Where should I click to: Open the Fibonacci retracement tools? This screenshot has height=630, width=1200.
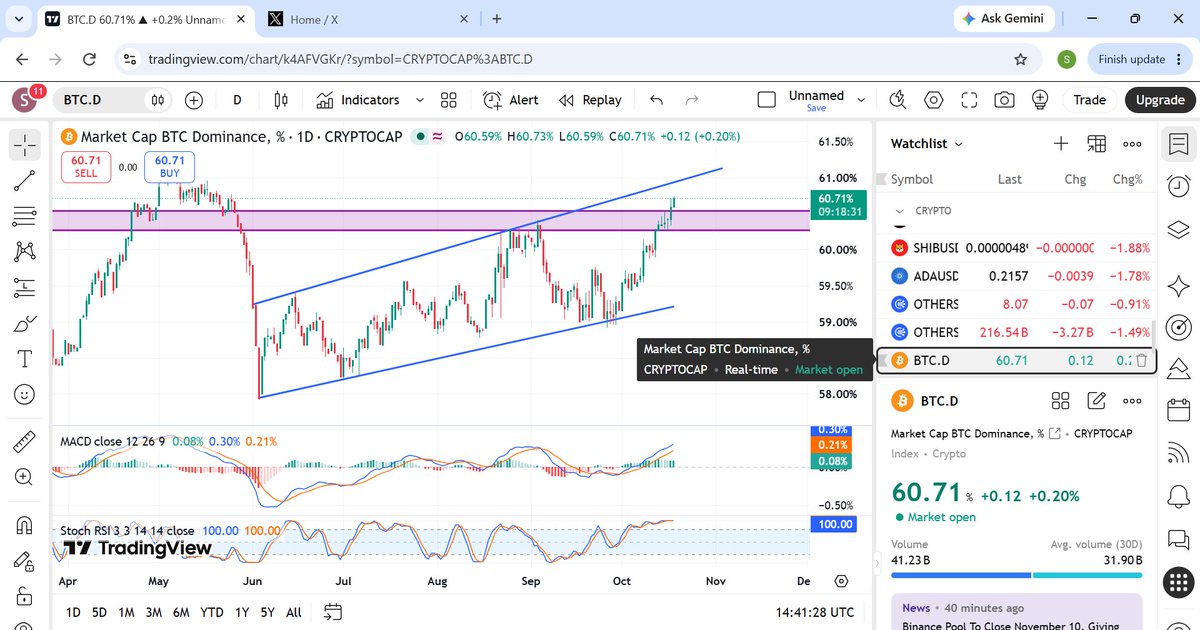click(25, 216)
